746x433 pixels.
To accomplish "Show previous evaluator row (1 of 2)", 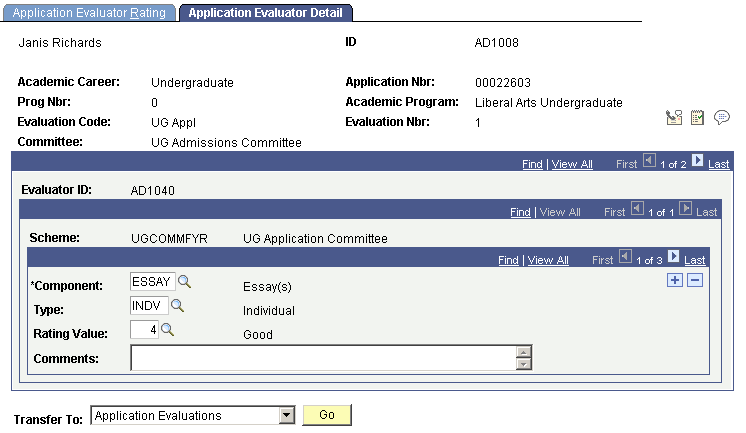I will [x=649, y=161].
